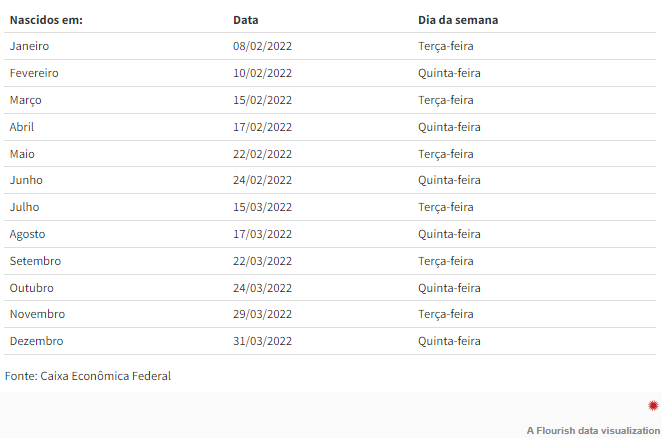Select the Julho row label
The image size is (662, 438).
coord(24,207)
